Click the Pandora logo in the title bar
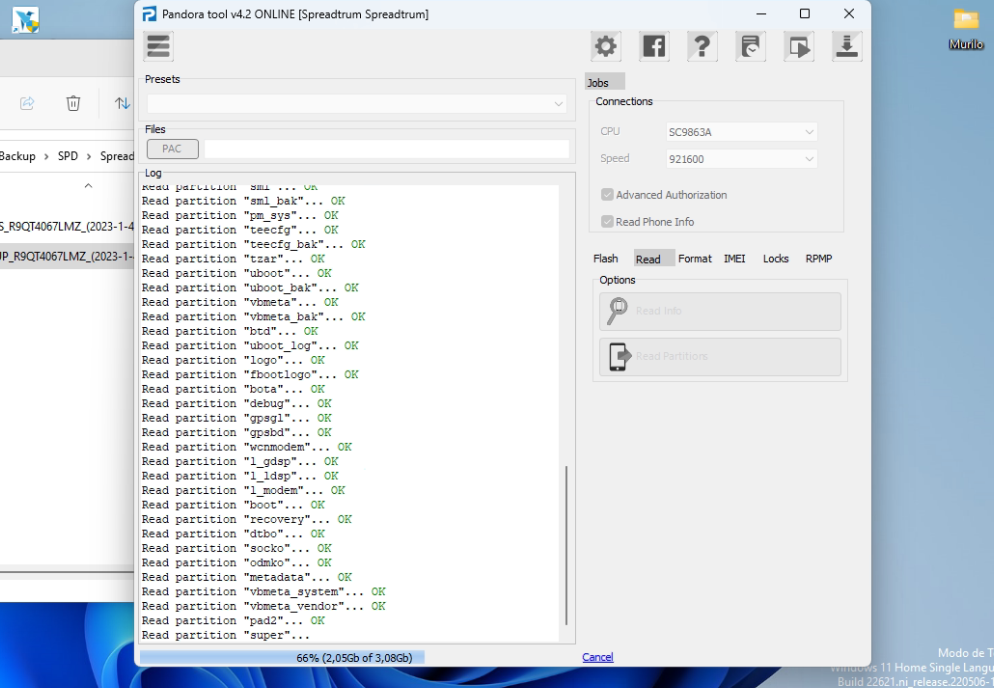 [x=149, y=14]
